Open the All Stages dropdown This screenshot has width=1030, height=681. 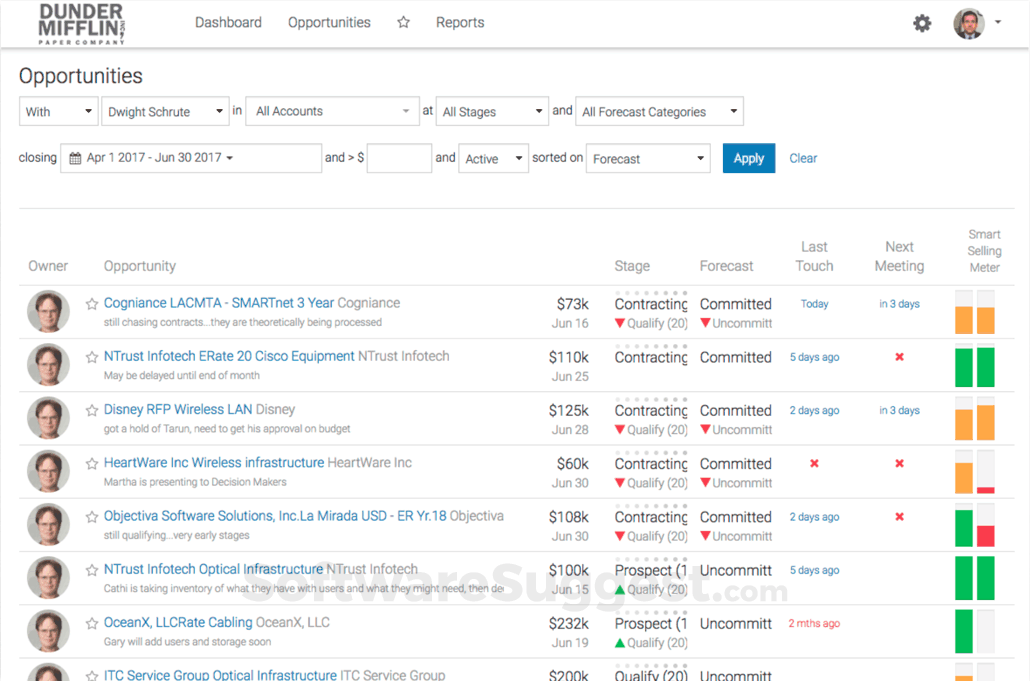pyautogui.click(x=492, y=111)
